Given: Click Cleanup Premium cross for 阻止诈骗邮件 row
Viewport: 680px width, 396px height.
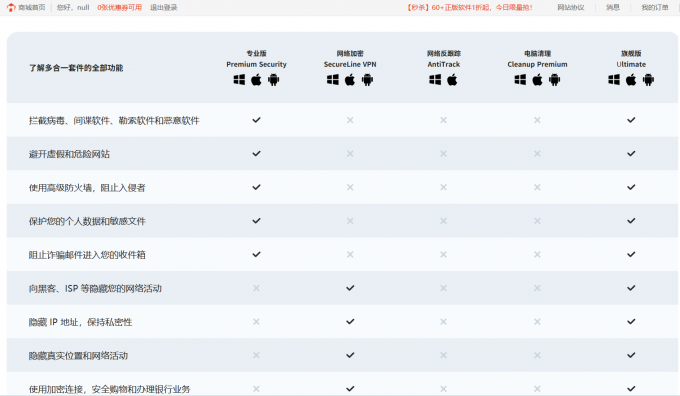Looking at the screenshot, I should point(537,255).
